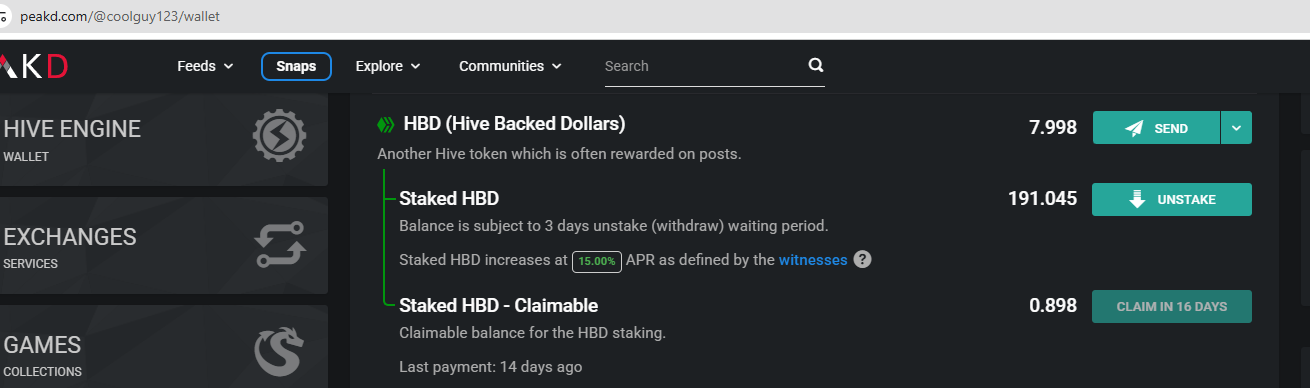Click the 191.045 staked HBD balance
The image size is (1310, 388).
click(1043, 199)
